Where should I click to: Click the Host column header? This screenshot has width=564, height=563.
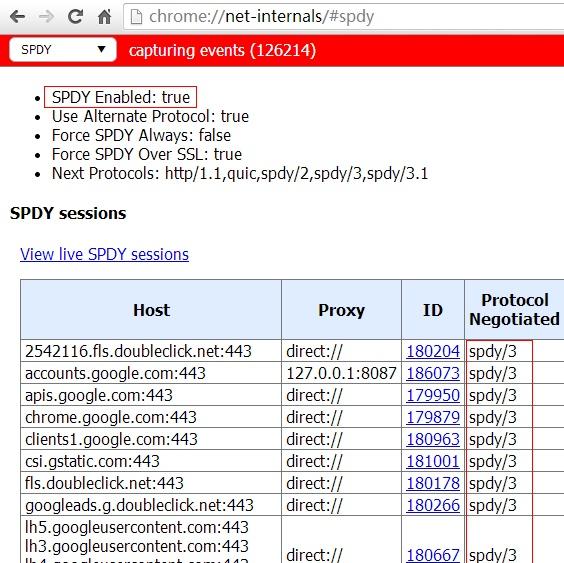151,310
